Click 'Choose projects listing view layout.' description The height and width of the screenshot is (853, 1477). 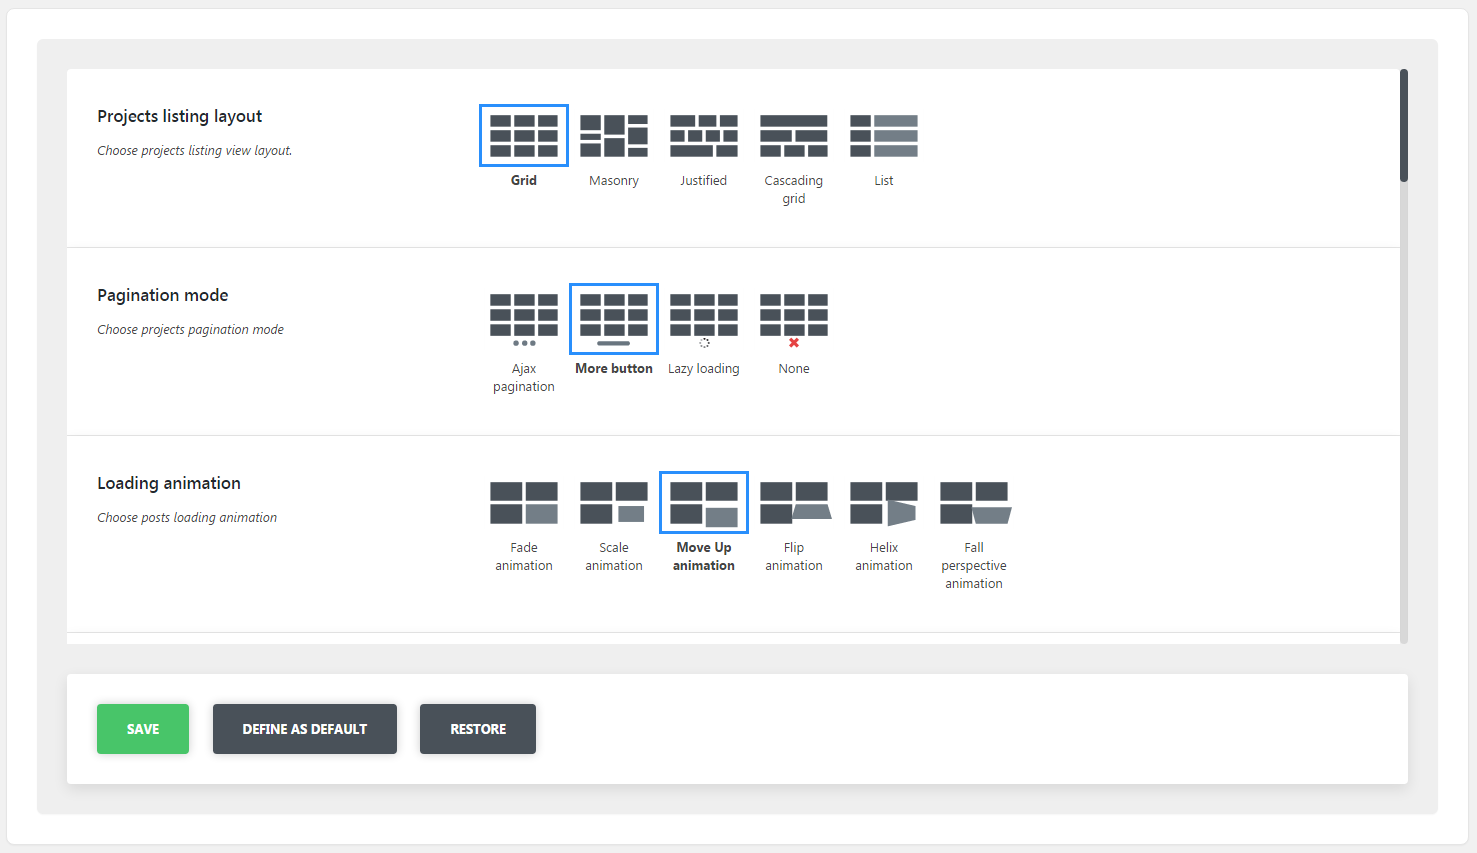(x=195, y=151)
